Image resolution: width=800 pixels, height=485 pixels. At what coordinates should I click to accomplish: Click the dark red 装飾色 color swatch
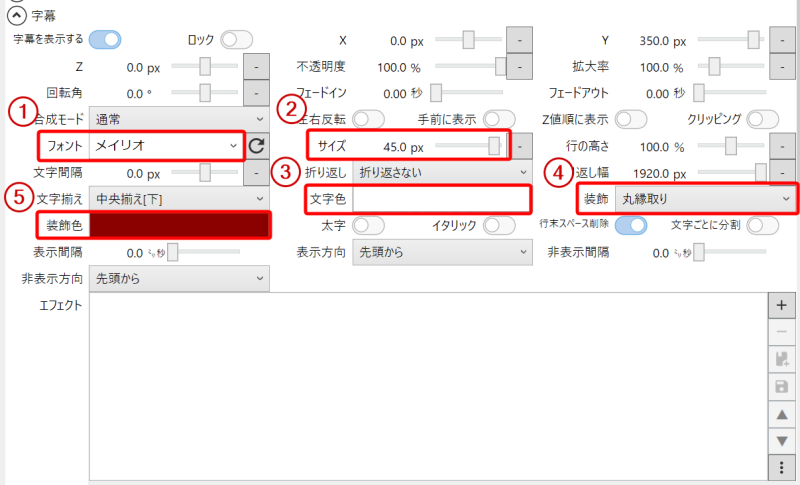(x=178, y=225)
